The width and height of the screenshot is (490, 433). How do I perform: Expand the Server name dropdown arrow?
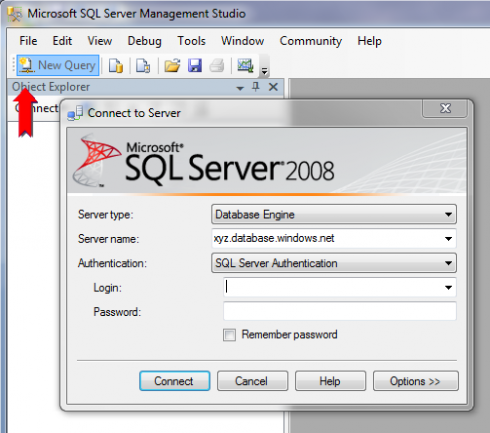tap(448, 239)
